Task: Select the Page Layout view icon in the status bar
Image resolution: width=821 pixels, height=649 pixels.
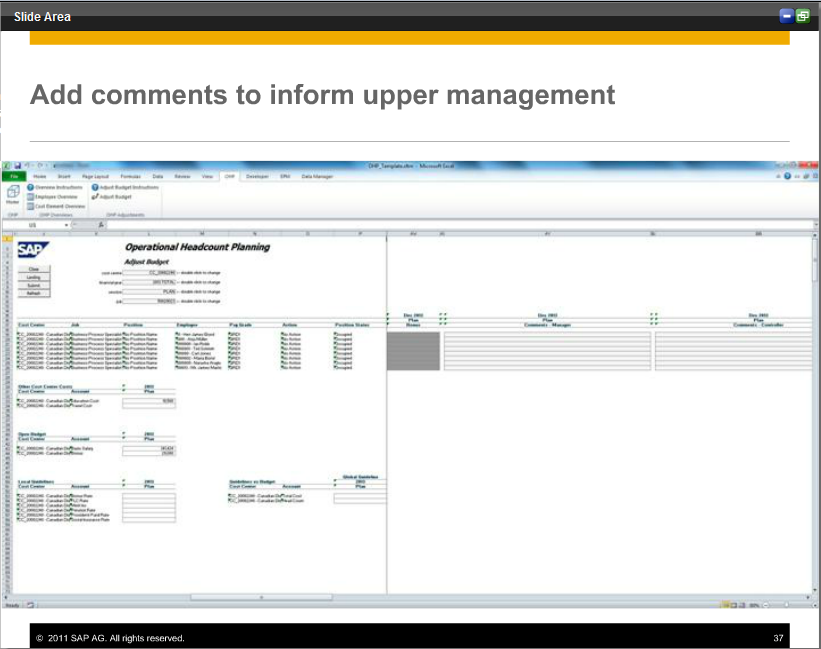Action: point(733,604)
